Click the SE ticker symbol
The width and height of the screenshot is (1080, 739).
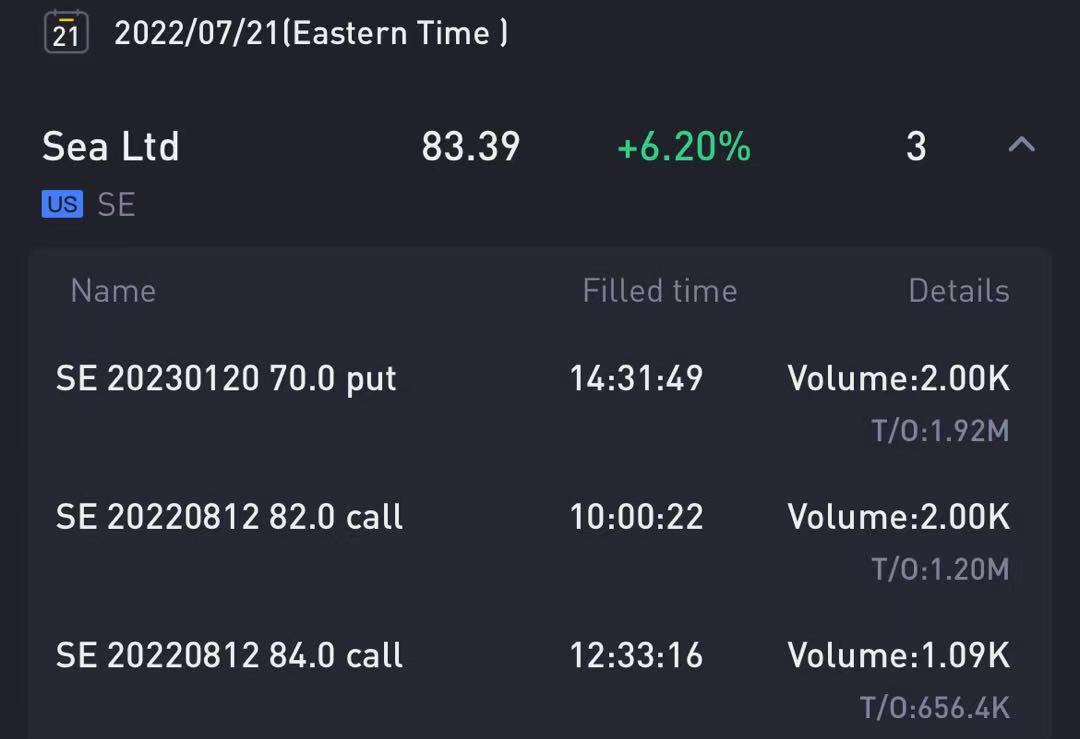pos(116,205)
